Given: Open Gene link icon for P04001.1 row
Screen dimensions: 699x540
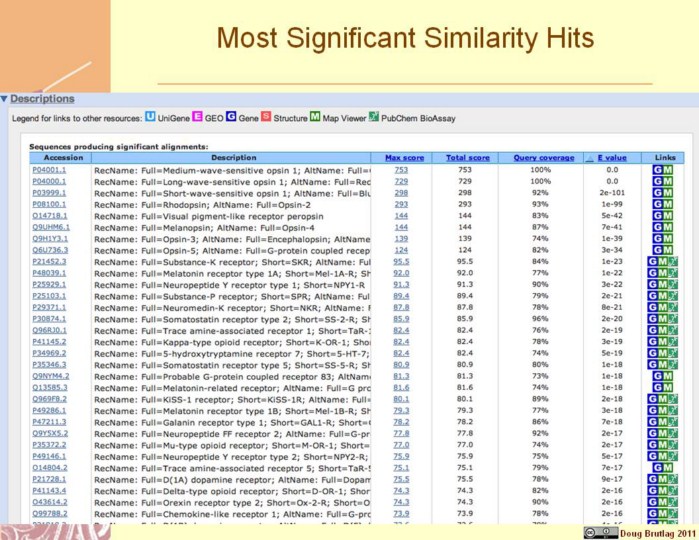Looking at the screenshot, I should tap(658, 170).
